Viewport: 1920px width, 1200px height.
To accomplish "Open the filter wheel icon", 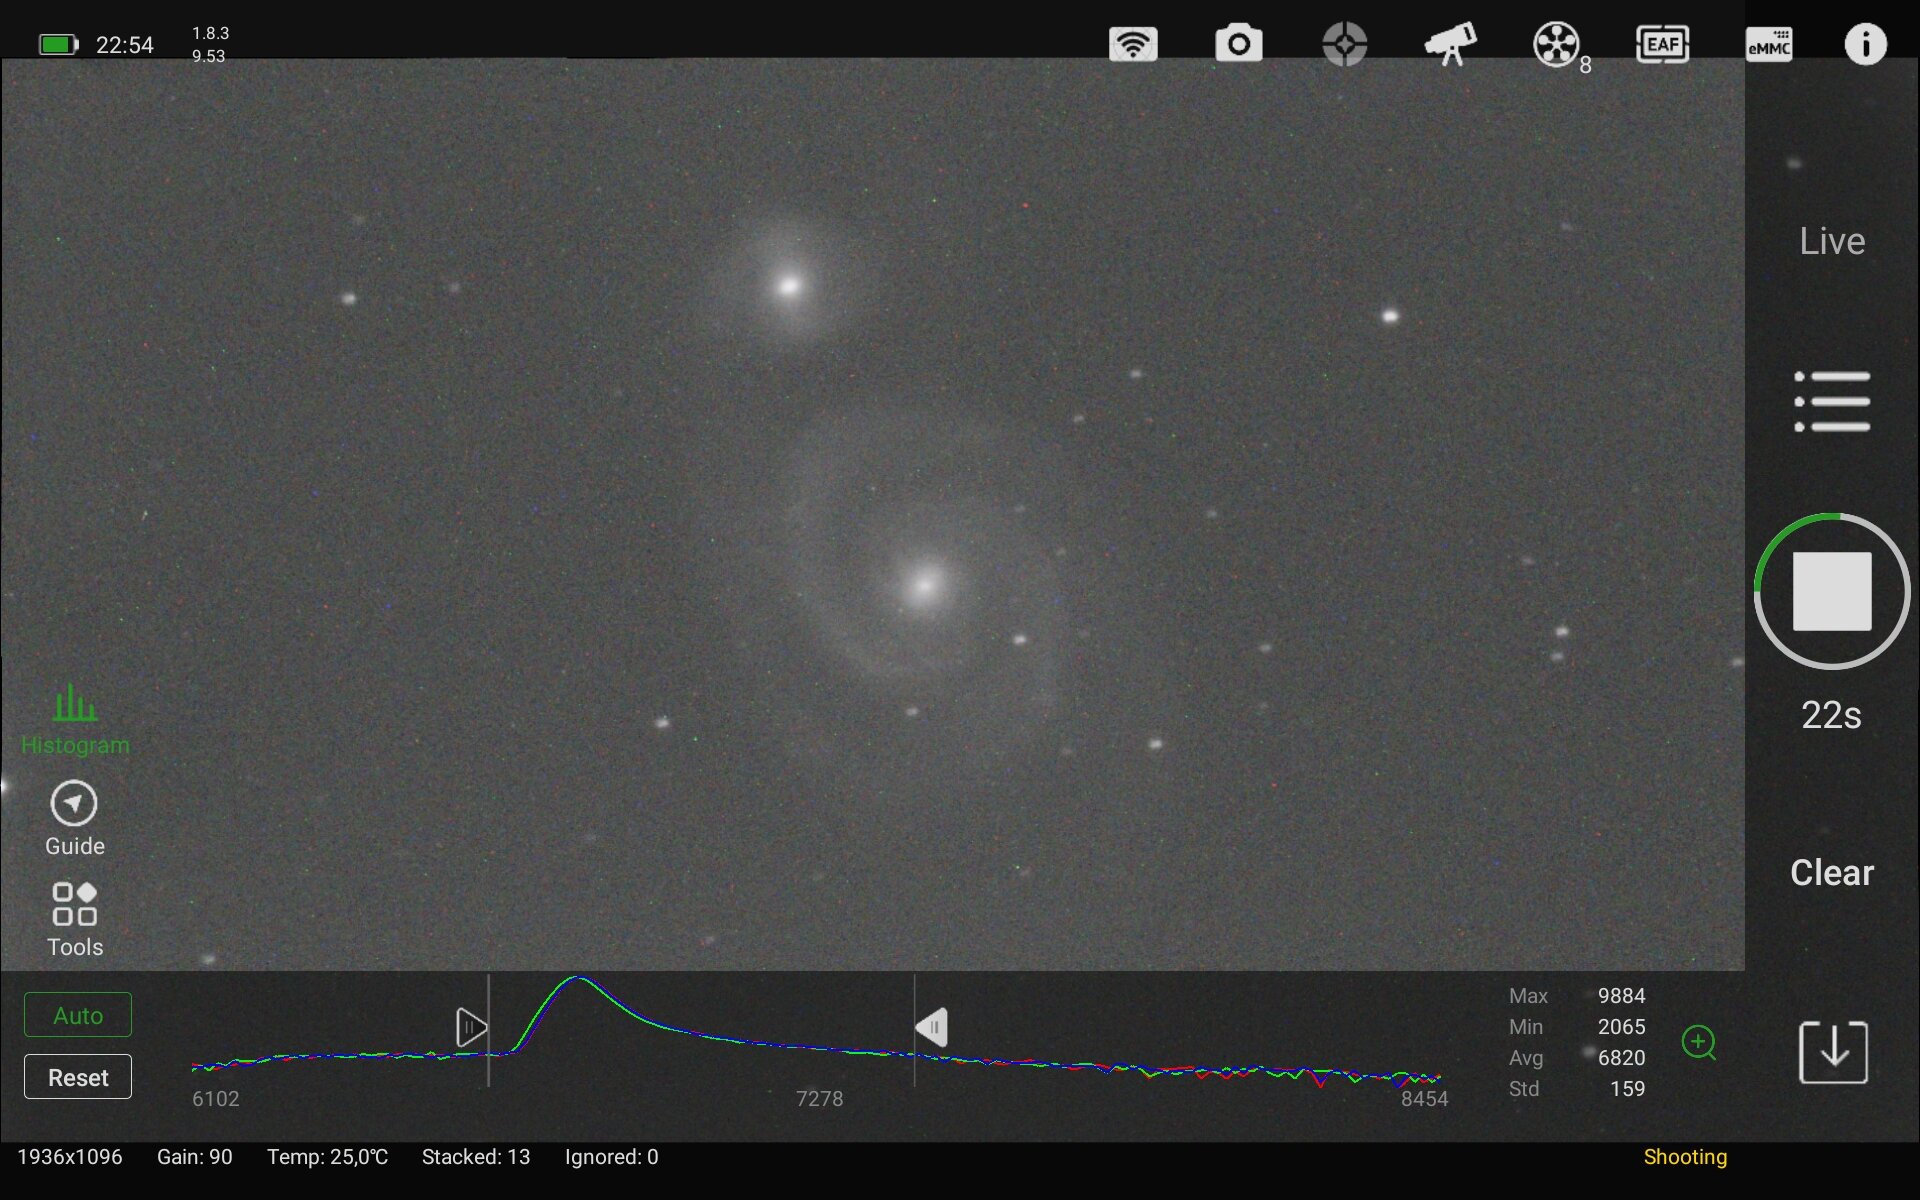I will pyautogui.click(x=1557, y=45).
